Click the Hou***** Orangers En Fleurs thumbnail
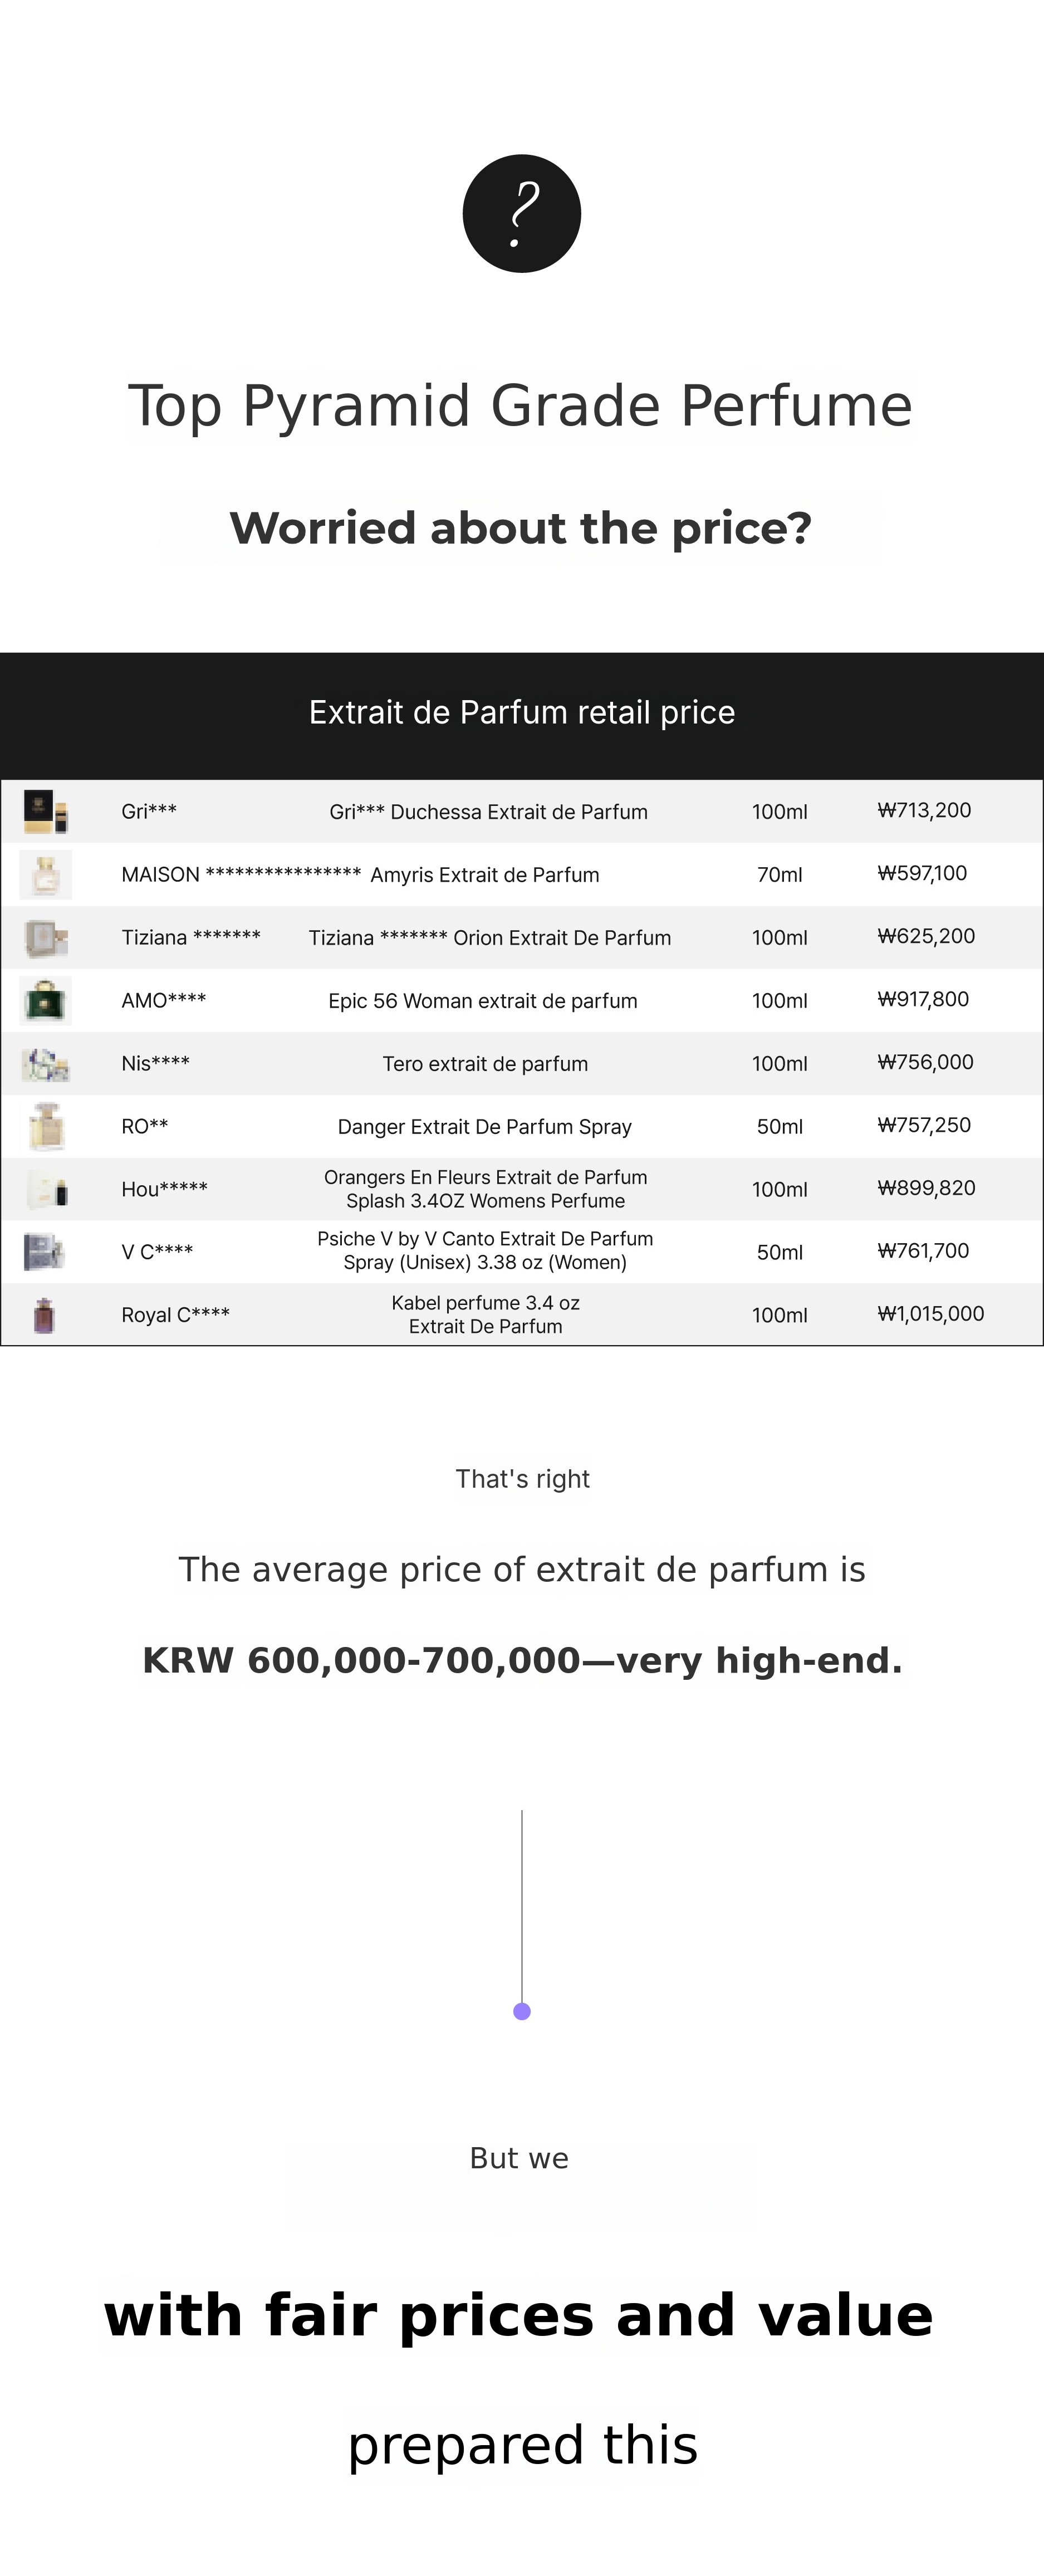The width and height of the screenshot is (1044, 2576). 46,1189
